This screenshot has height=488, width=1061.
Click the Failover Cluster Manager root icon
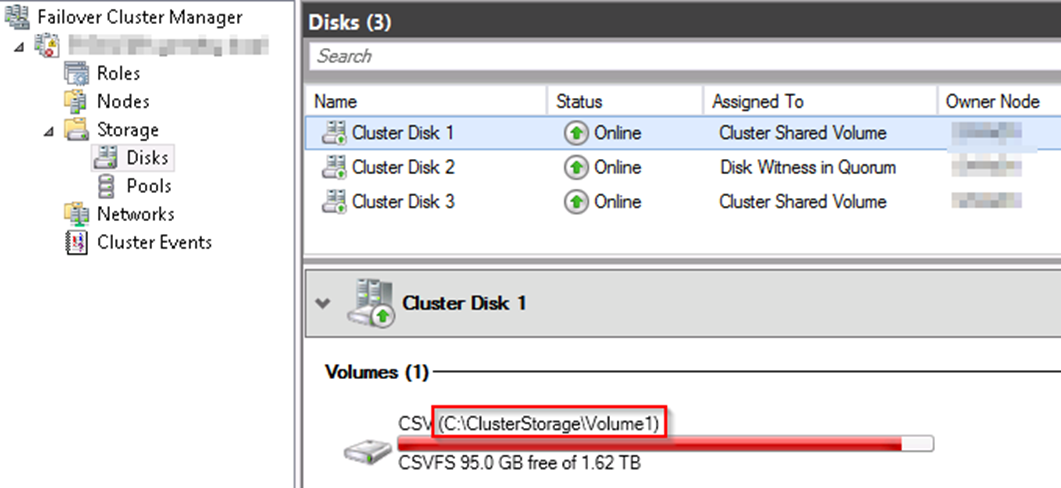pos(18,17)
